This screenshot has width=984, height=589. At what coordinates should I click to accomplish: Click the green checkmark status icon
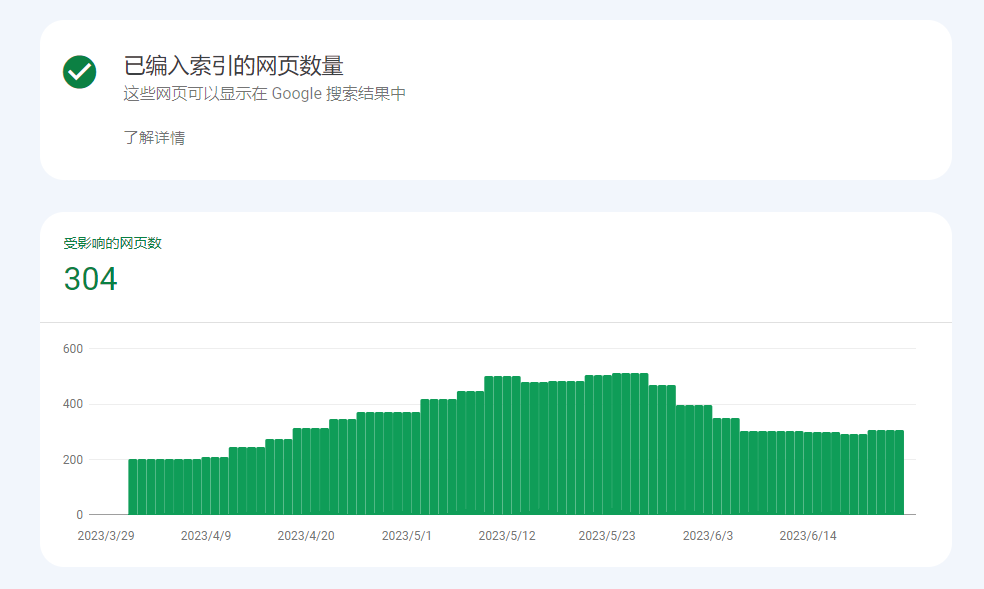click(x=80, y=72)
